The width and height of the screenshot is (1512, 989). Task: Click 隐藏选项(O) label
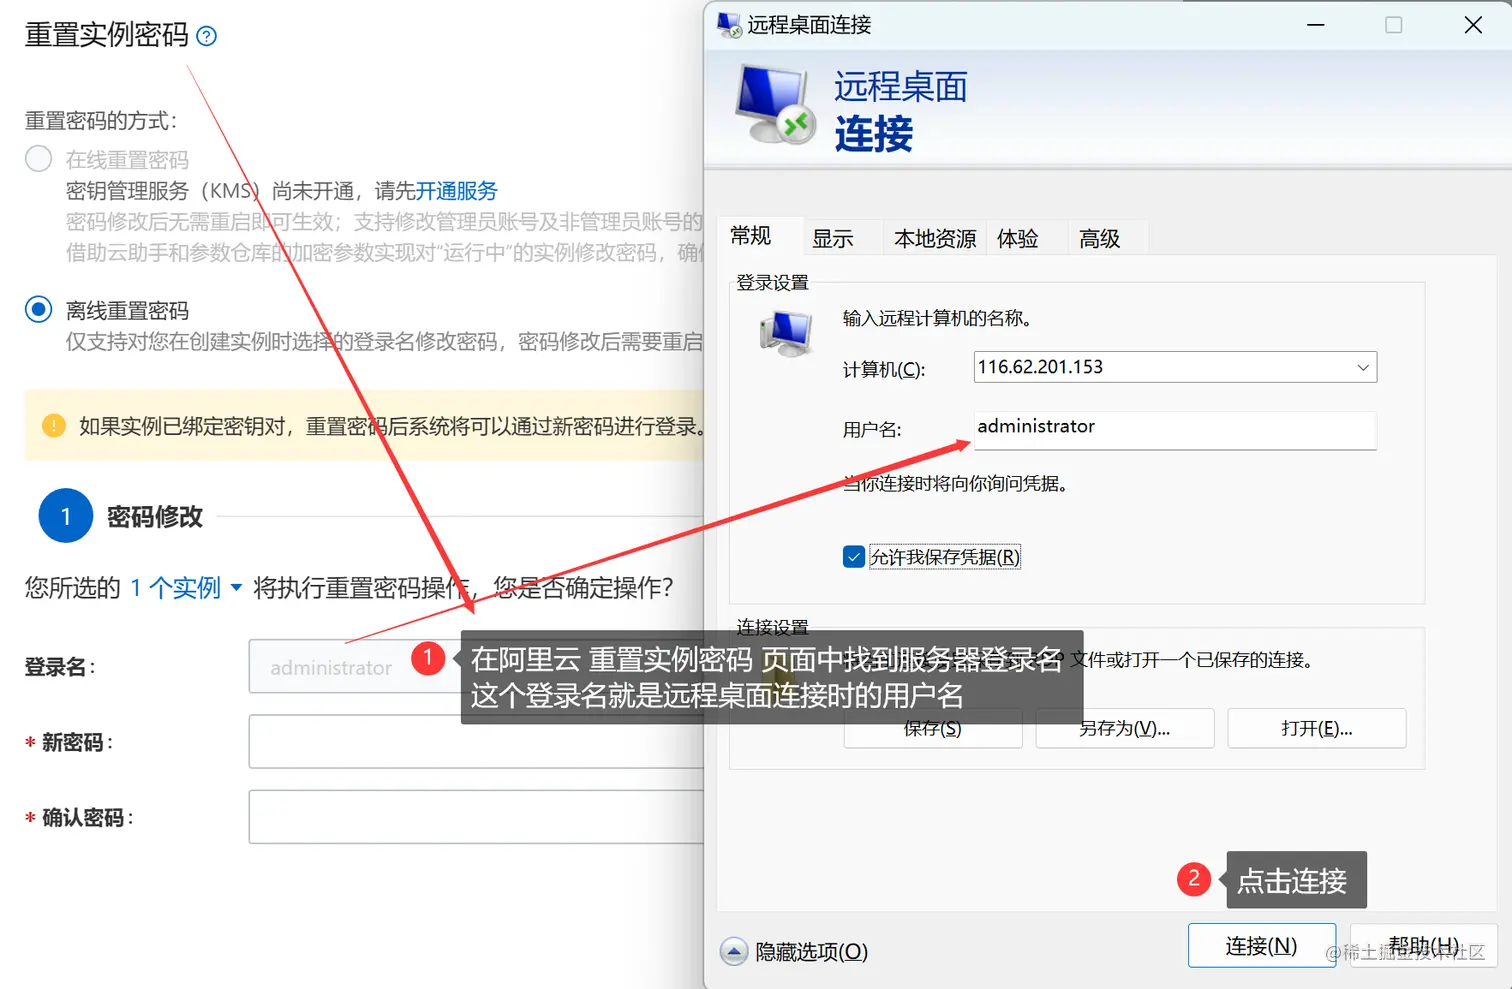(x=811, y=952)
